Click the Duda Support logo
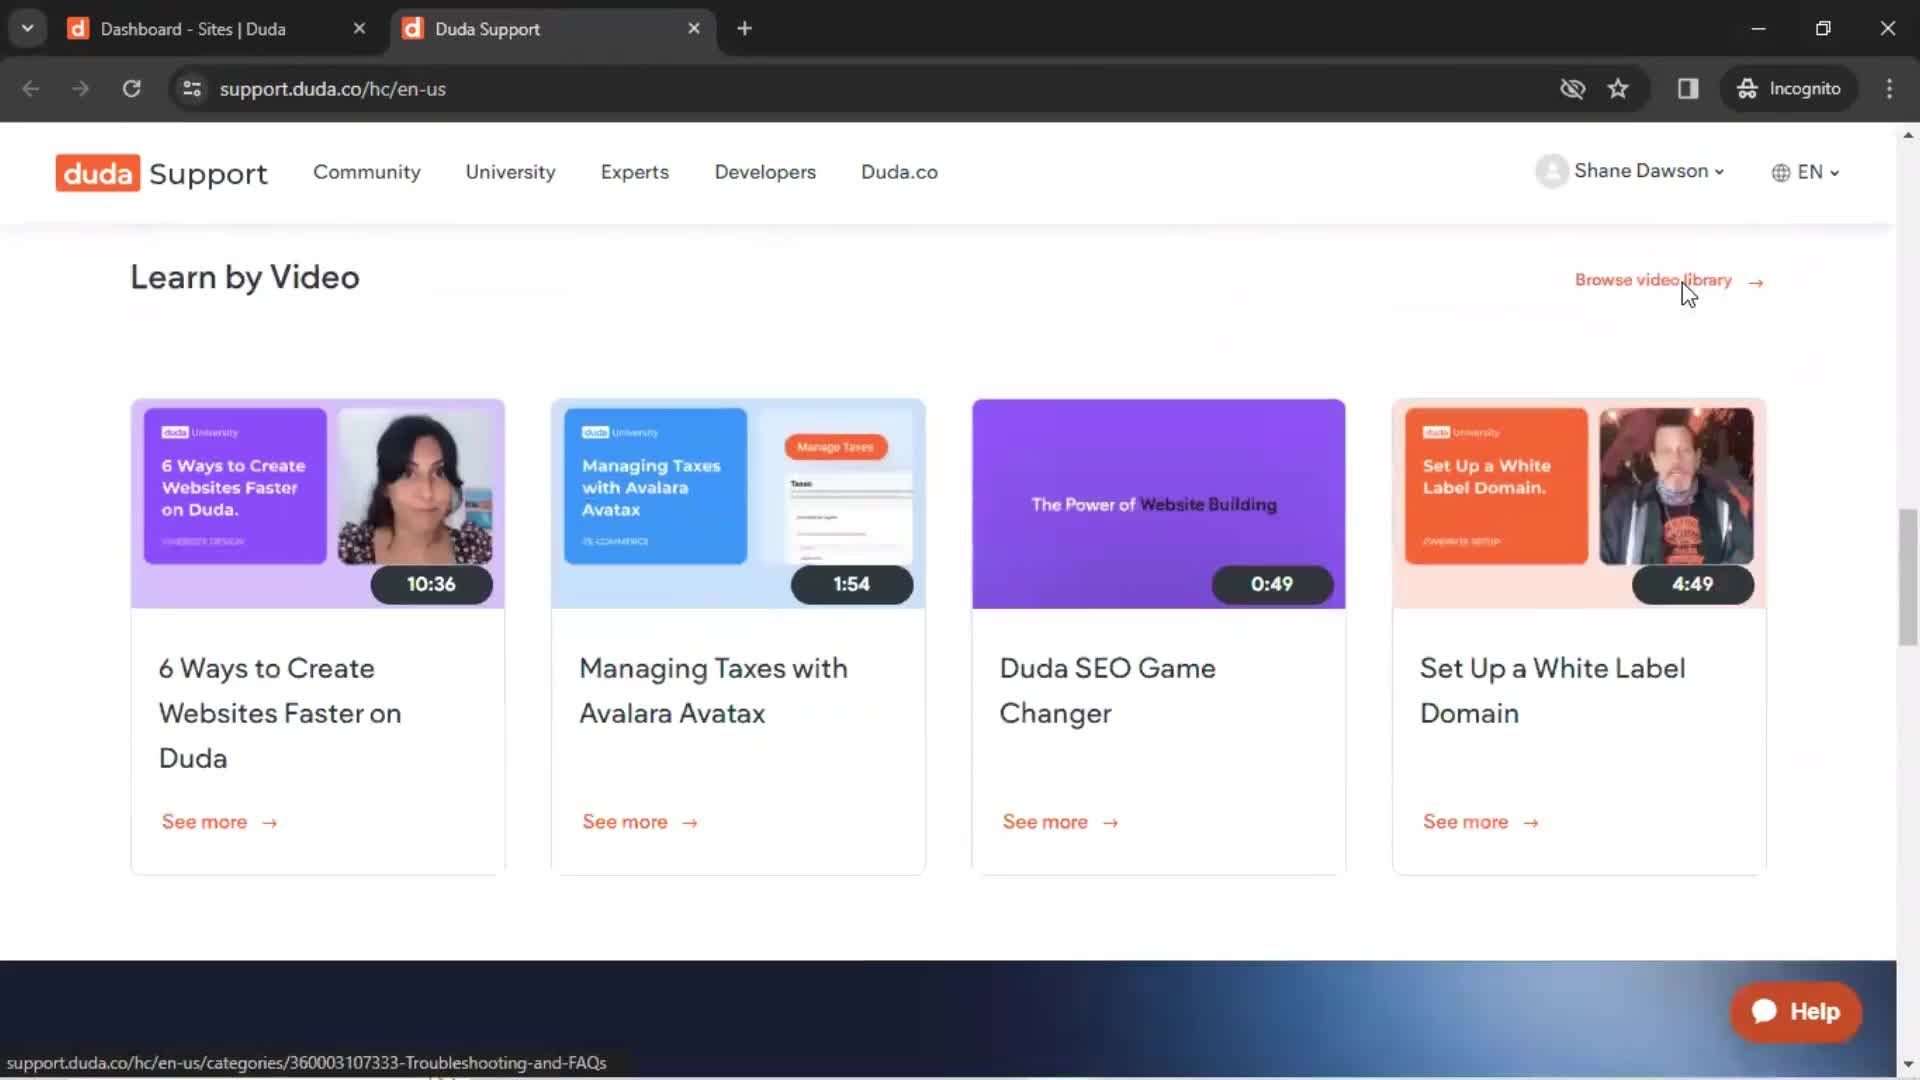 [161, 173]
